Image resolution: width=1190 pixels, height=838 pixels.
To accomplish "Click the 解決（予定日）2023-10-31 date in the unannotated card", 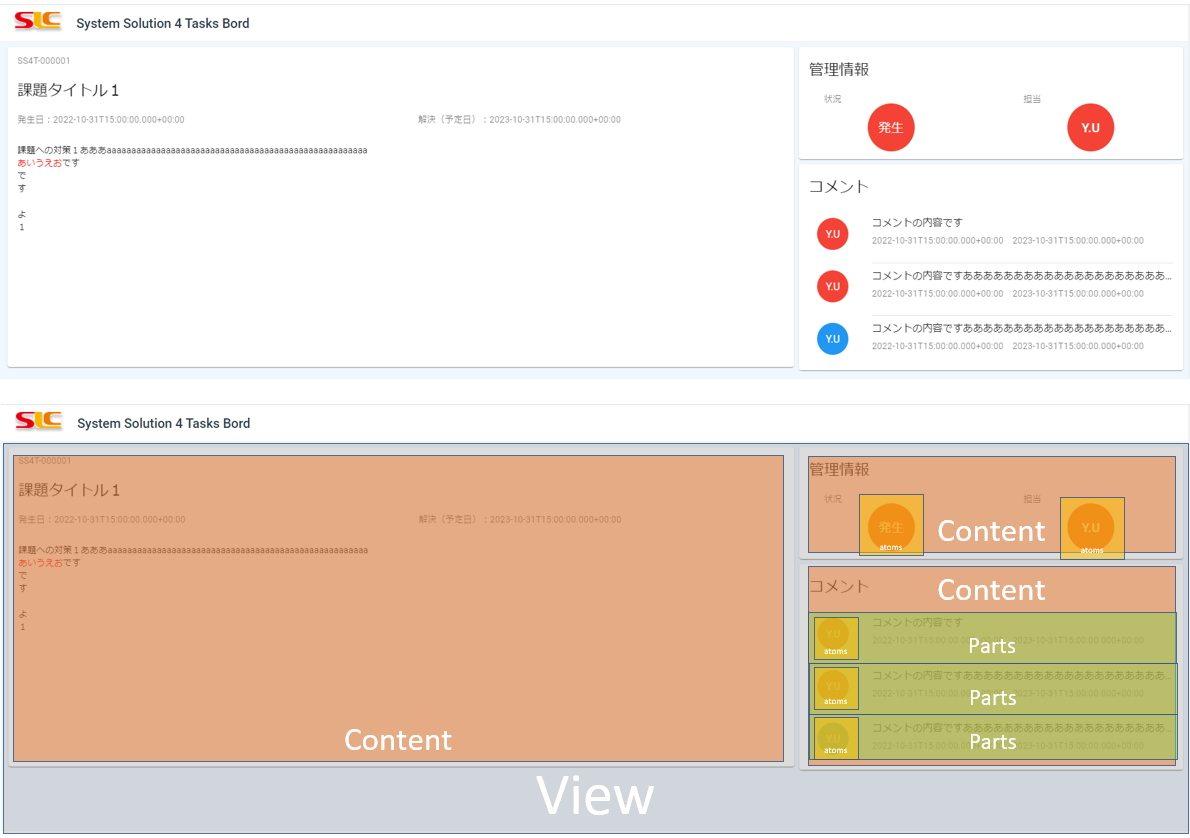I will point(519,120).
